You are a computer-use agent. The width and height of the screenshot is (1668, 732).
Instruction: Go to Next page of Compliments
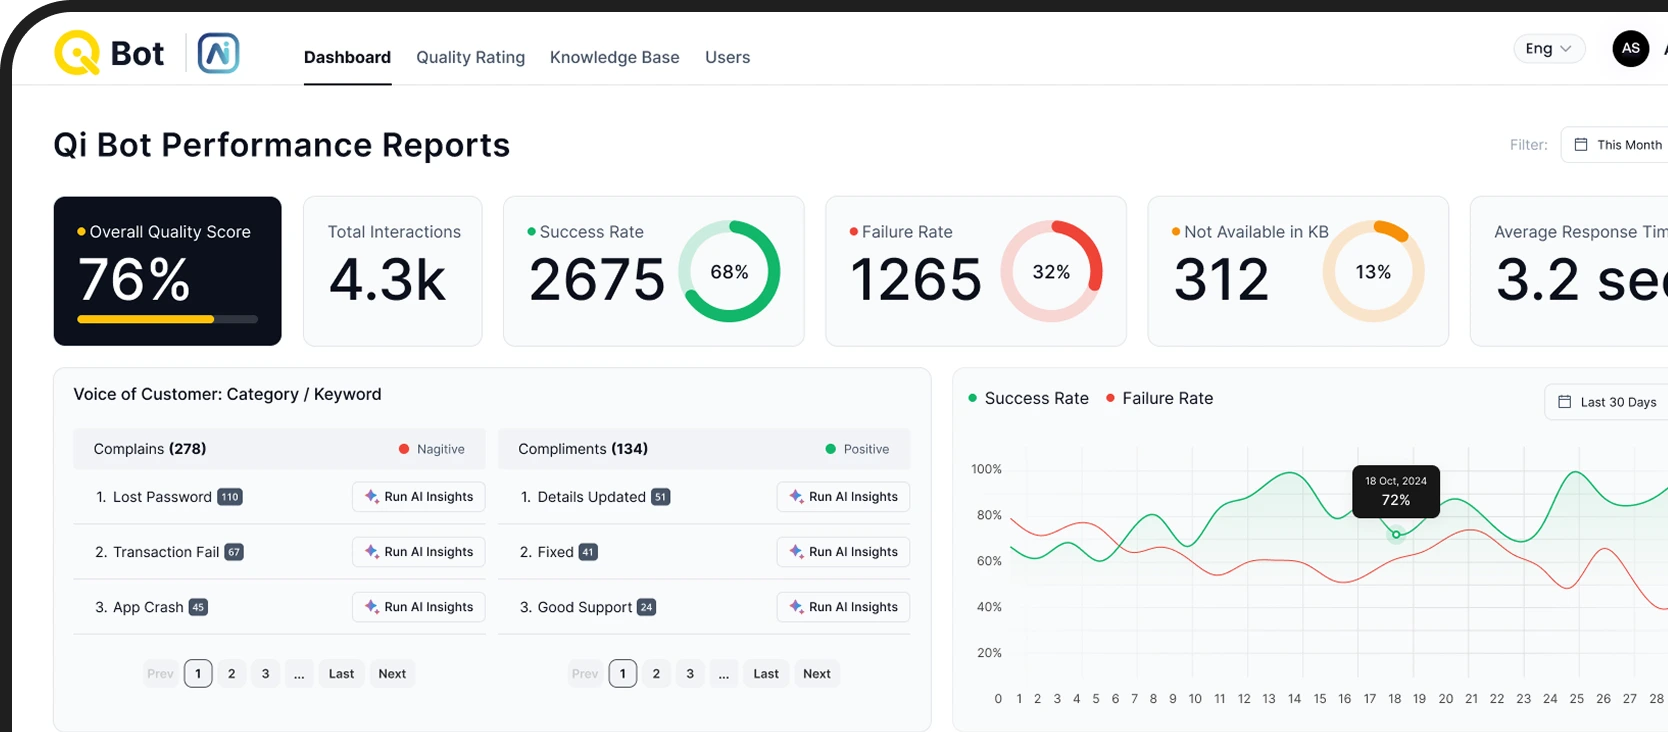coord(816,674)
